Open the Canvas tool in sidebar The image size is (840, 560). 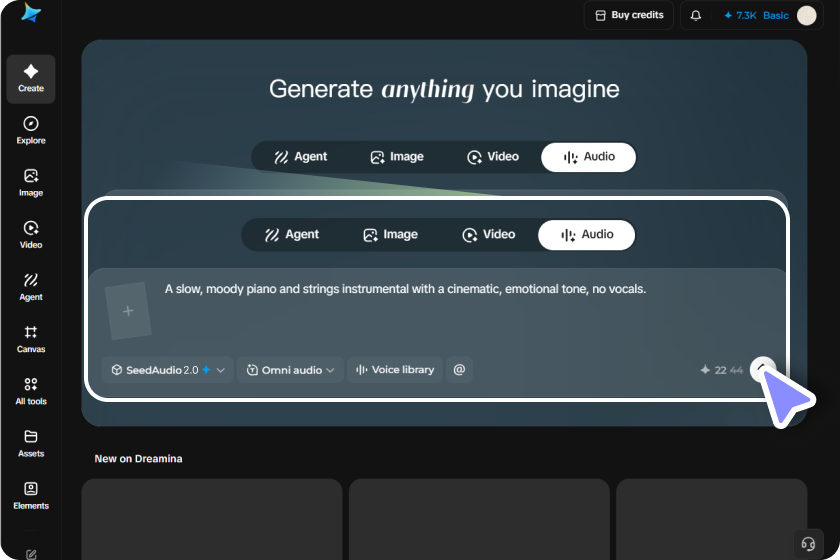tap(31, 339)
